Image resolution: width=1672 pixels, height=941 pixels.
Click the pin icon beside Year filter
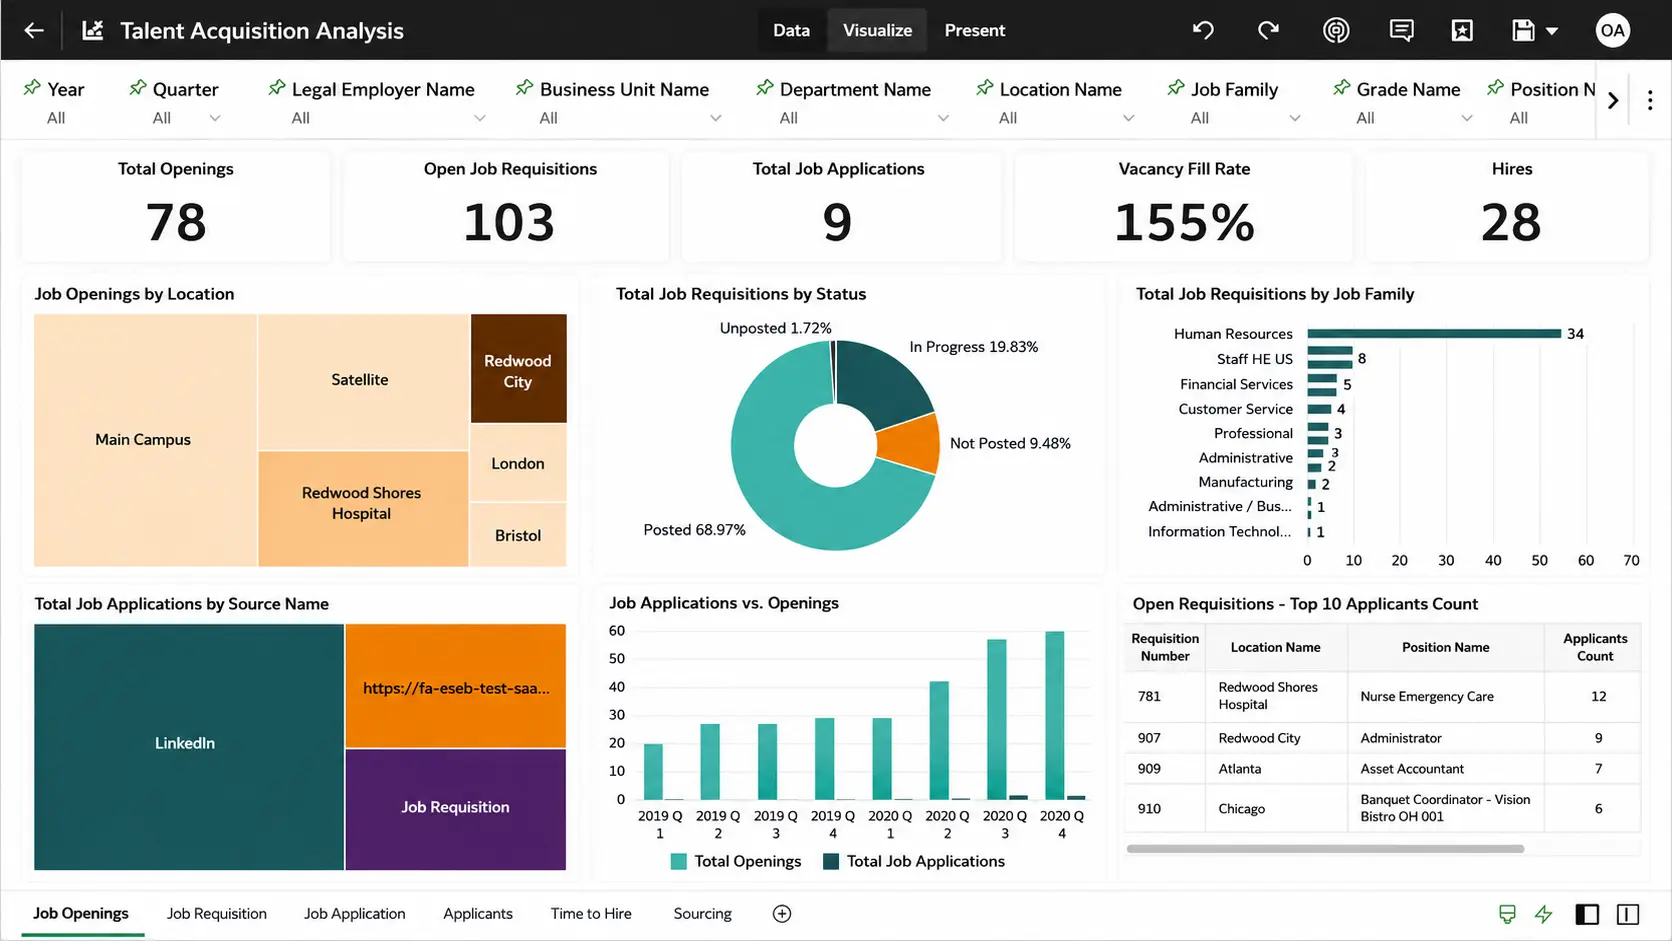[x=32, y=88]
